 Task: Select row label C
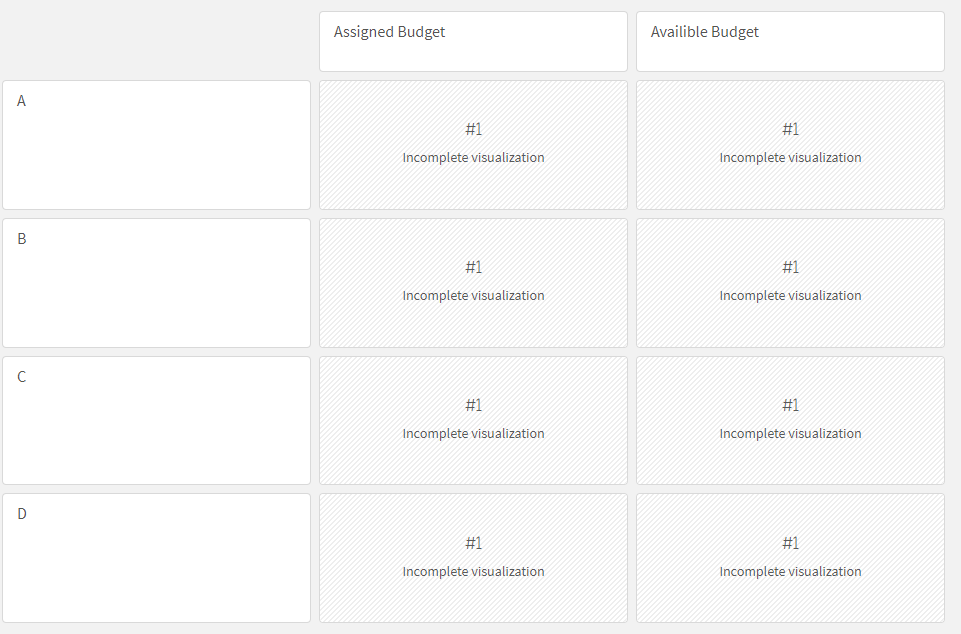point(21,376)
